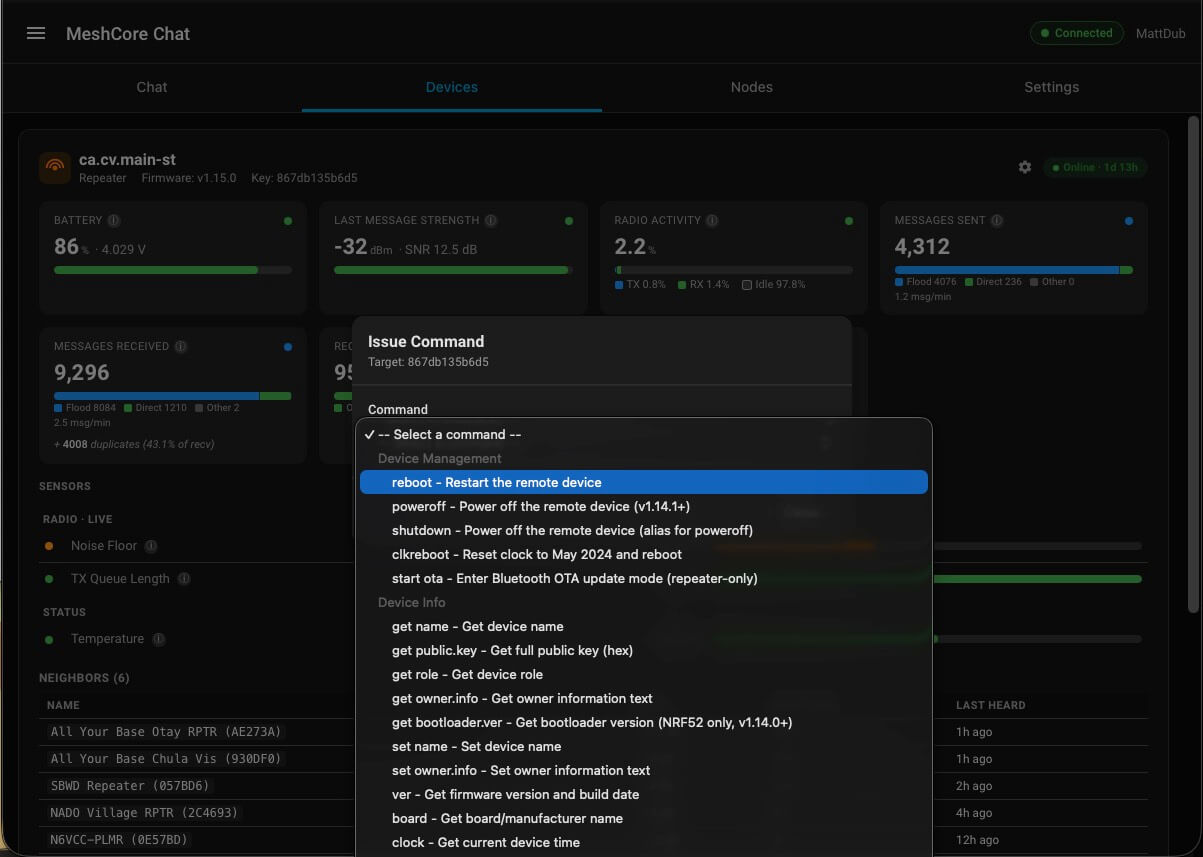Viewport: 1203px width, 857px height.
Task: Click neighbor NADO Village RPTR (2C4693)
Action: tap(144, 813)
